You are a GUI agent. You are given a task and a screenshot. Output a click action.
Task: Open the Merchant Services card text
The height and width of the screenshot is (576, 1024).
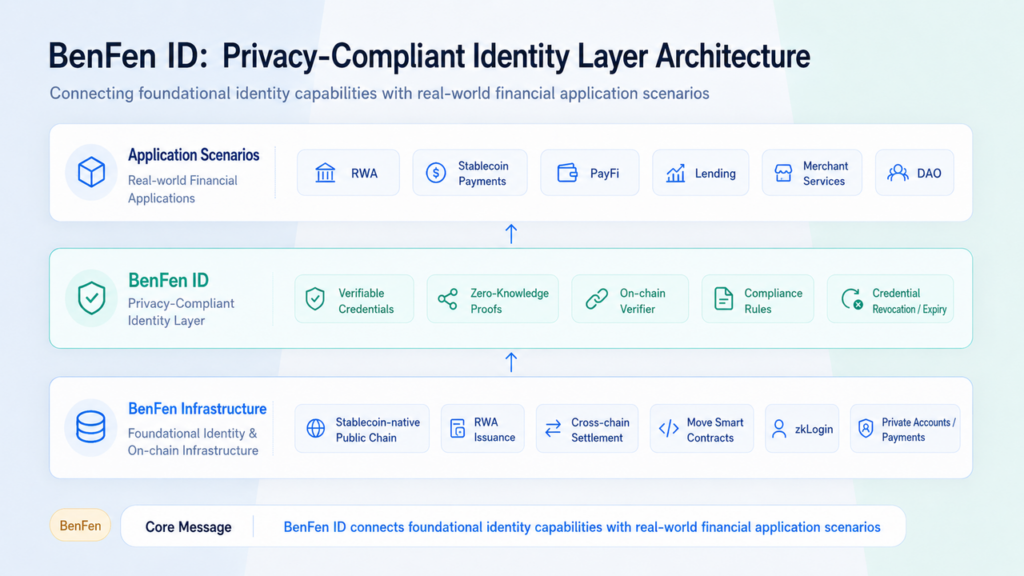coord(825,174)
